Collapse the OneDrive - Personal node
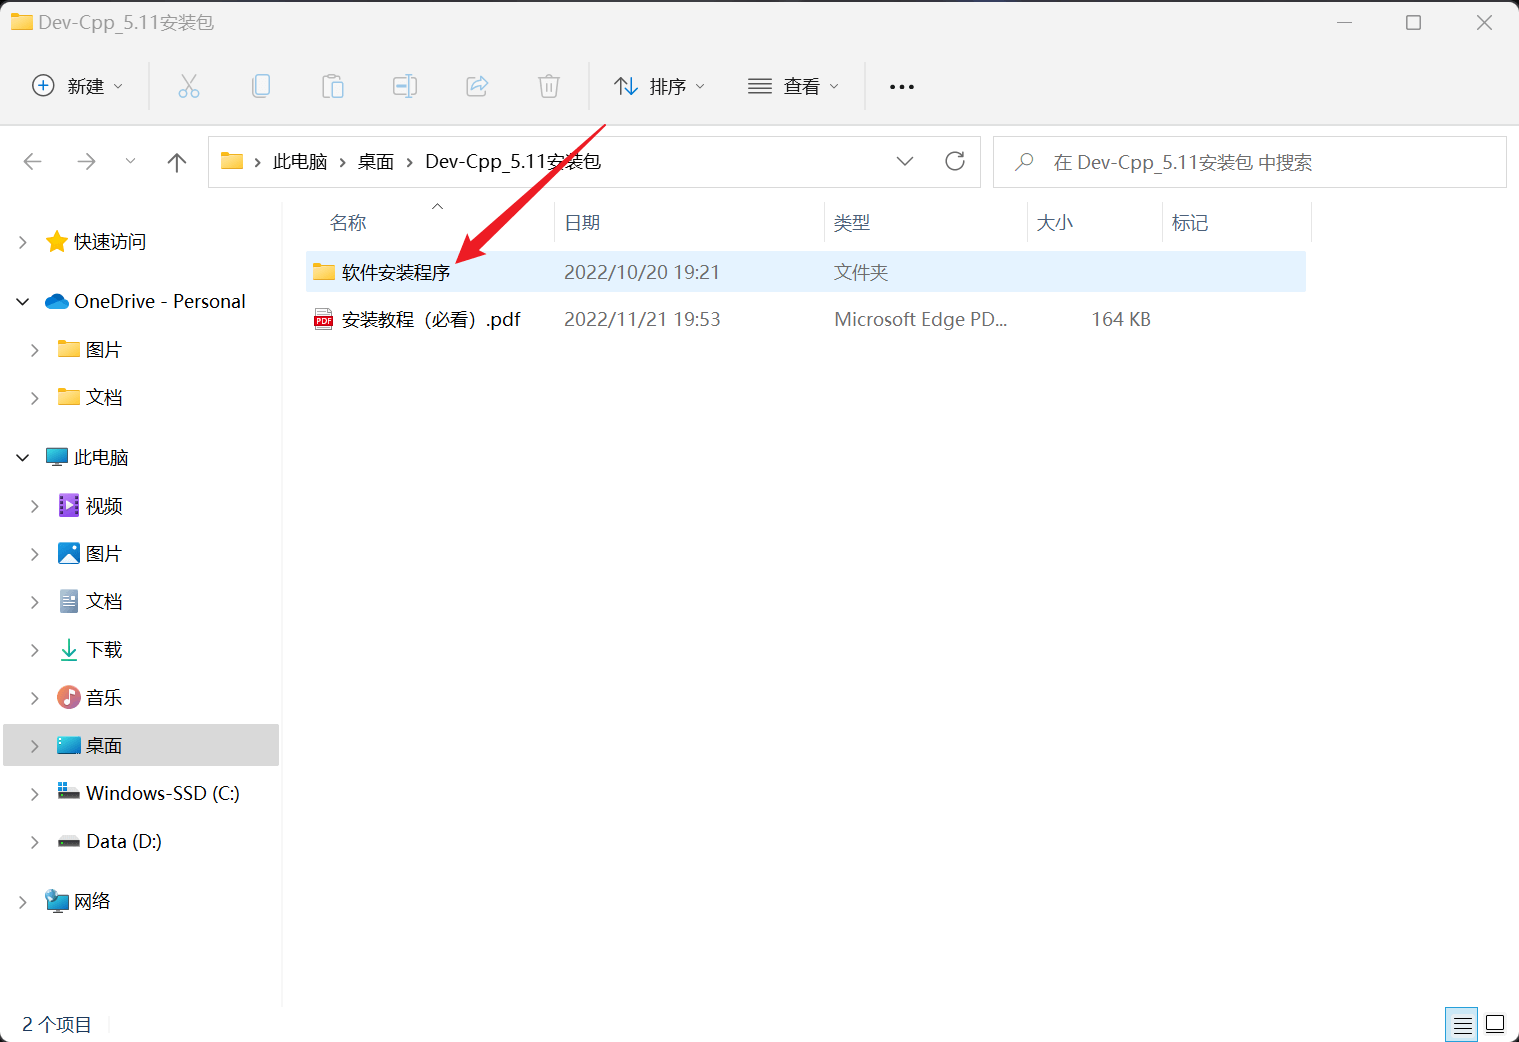 coord(23,301)
